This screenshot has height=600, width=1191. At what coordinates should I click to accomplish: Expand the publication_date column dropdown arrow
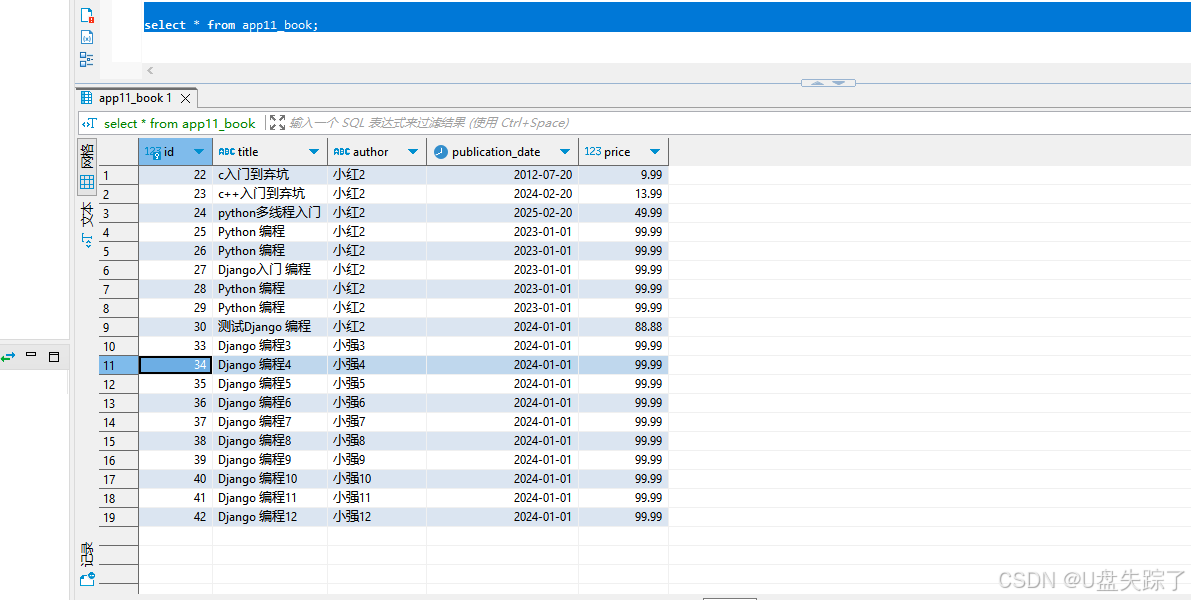(565, 152)
